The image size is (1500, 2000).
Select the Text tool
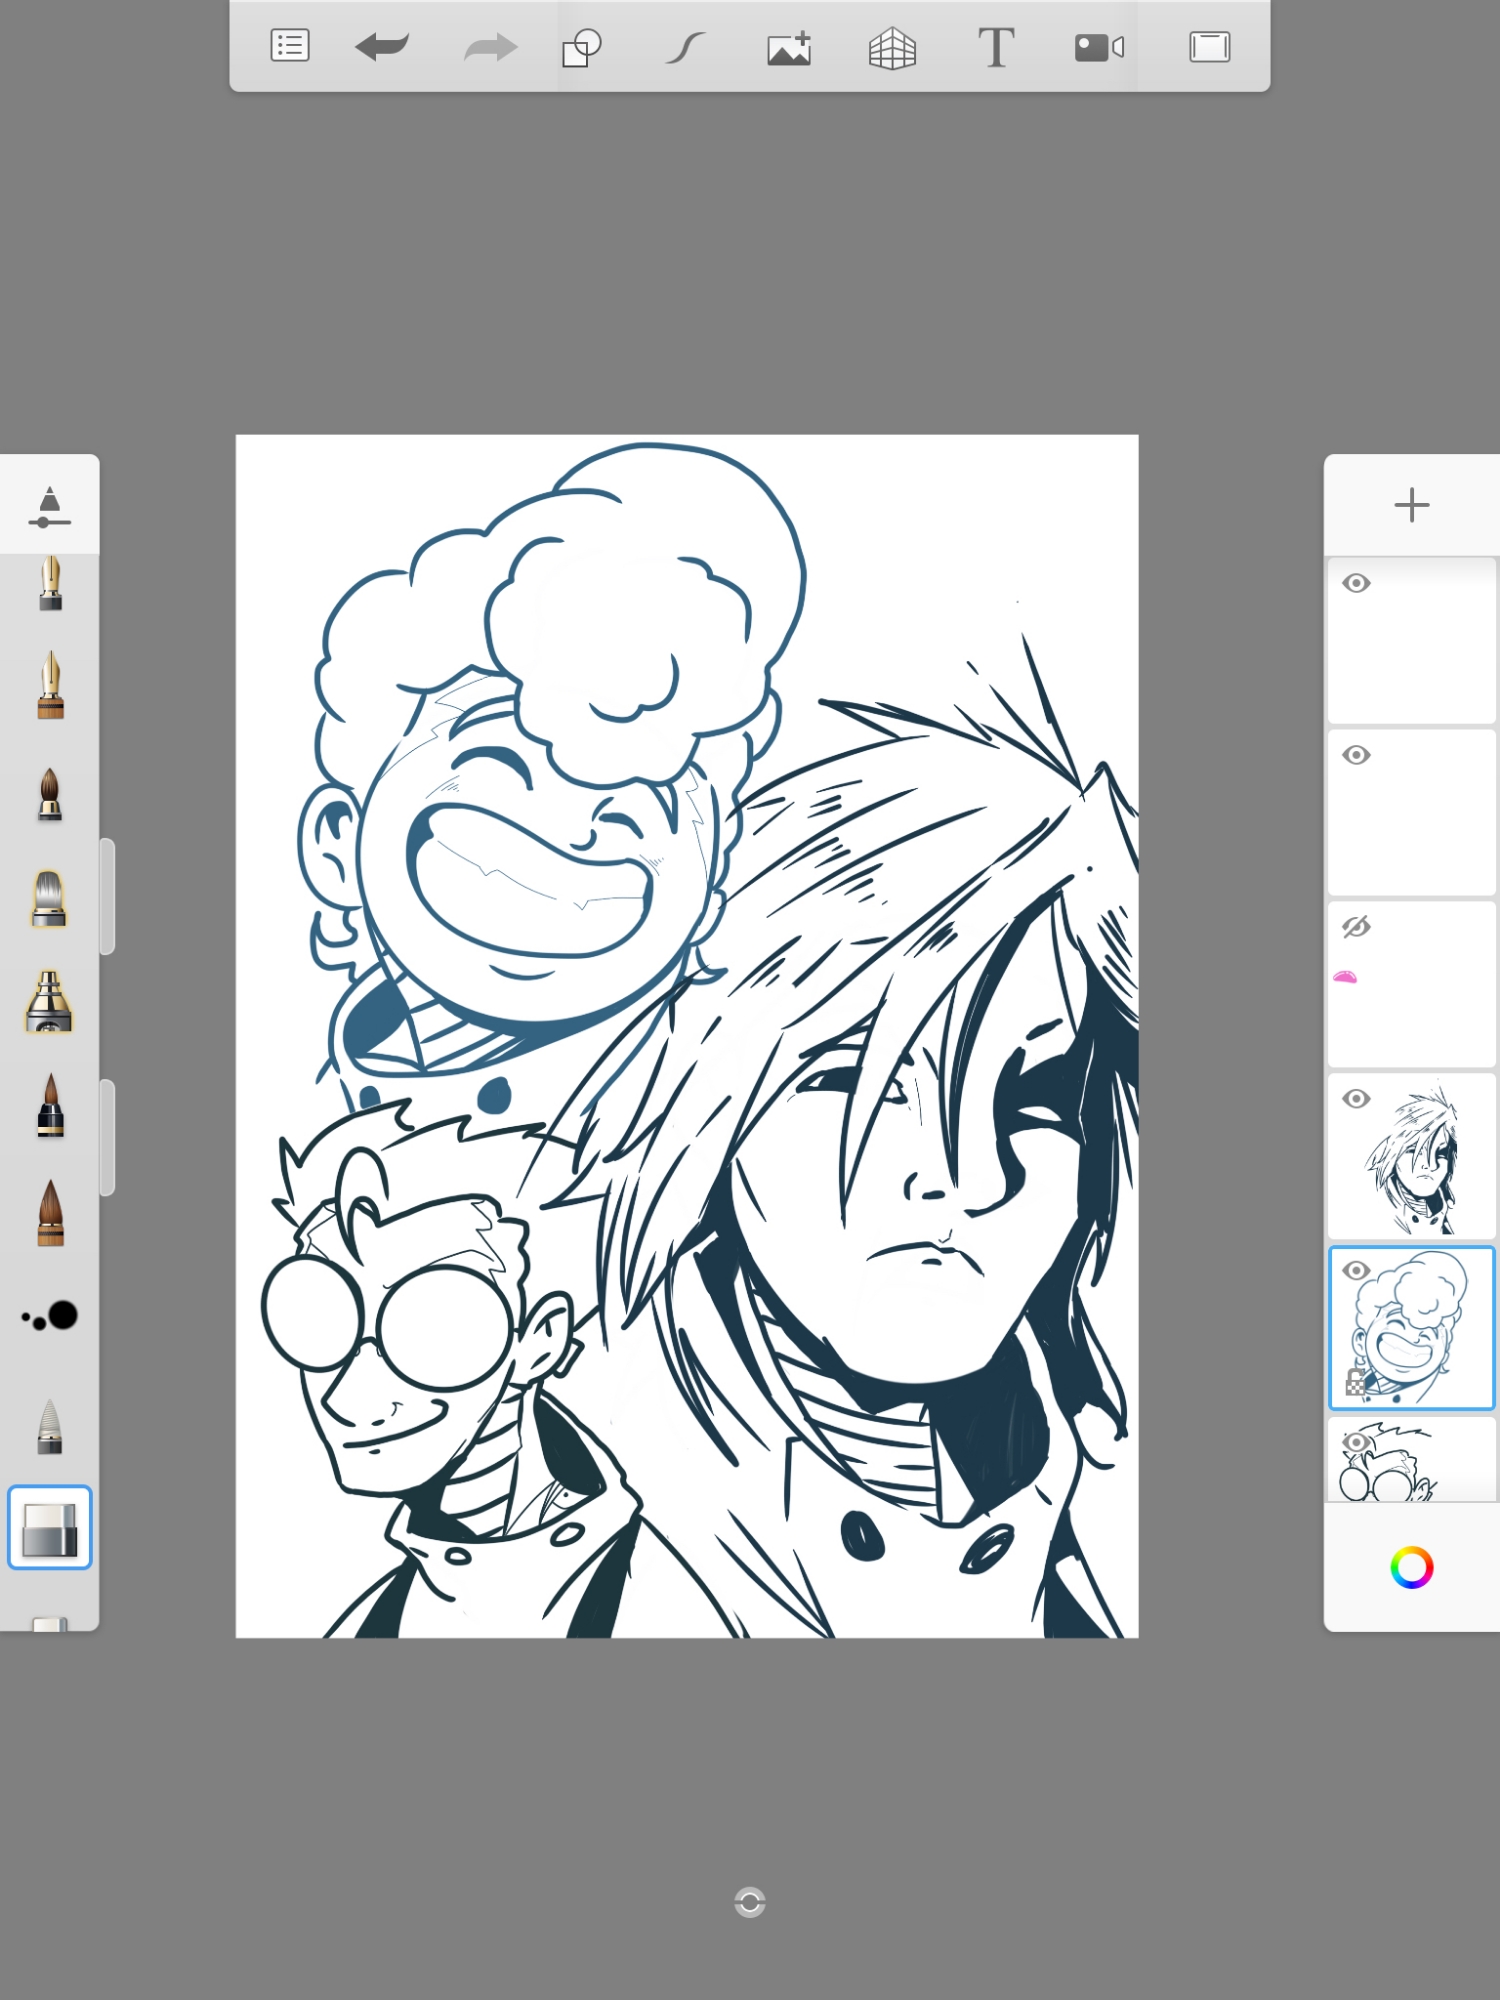pyautogui.click(x=995, y=47)
